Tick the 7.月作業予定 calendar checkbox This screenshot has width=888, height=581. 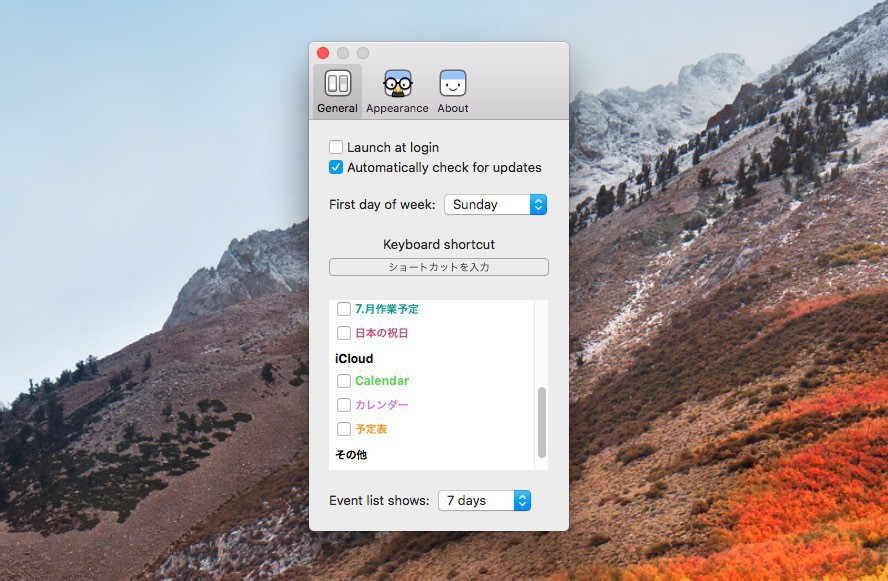(344, 309)
